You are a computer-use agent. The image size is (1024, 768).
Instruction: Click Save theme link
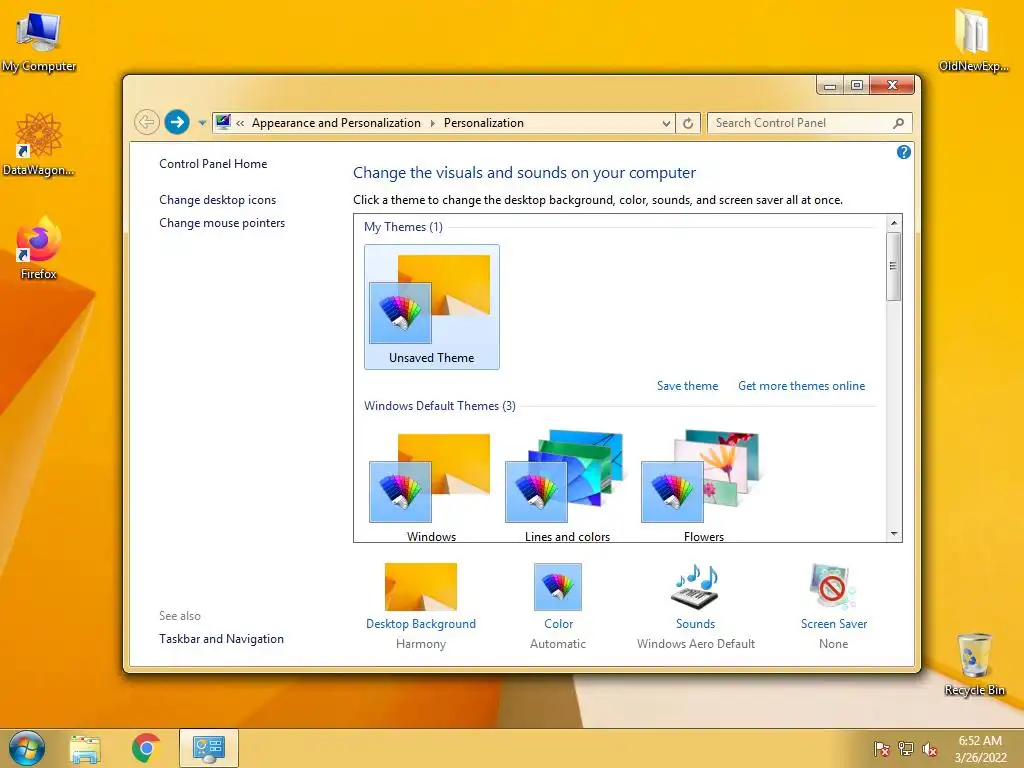pyautogui.click(x=687, y=386)
